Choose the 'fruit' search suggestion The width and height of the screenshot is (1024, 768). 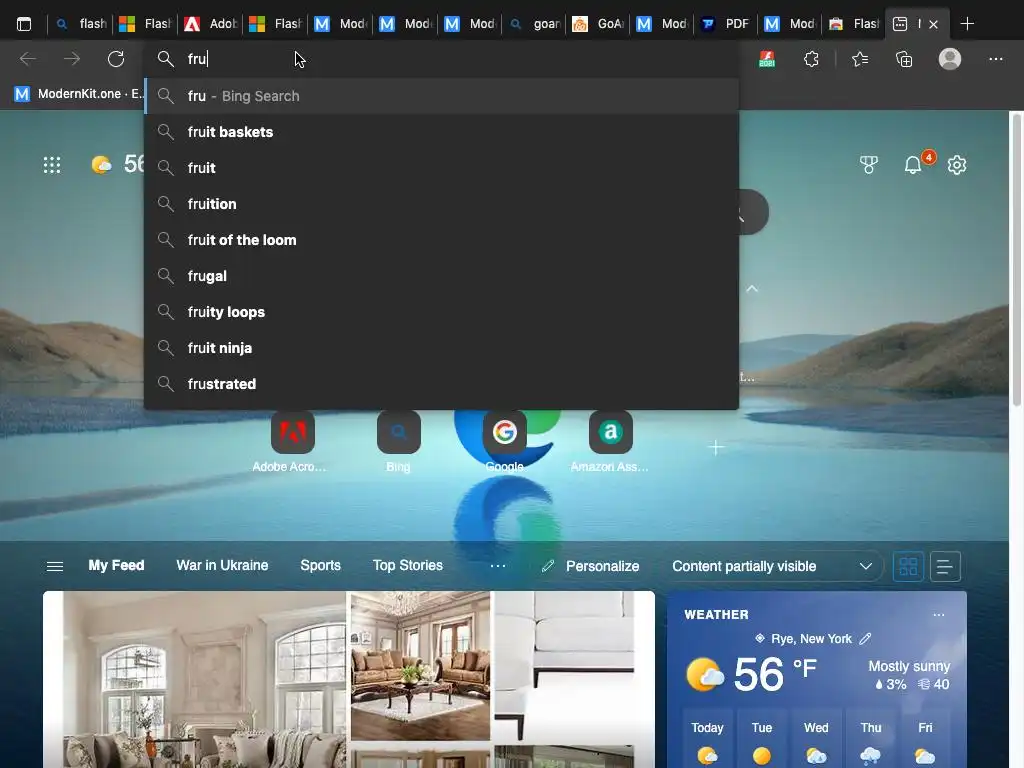point(441,168)
